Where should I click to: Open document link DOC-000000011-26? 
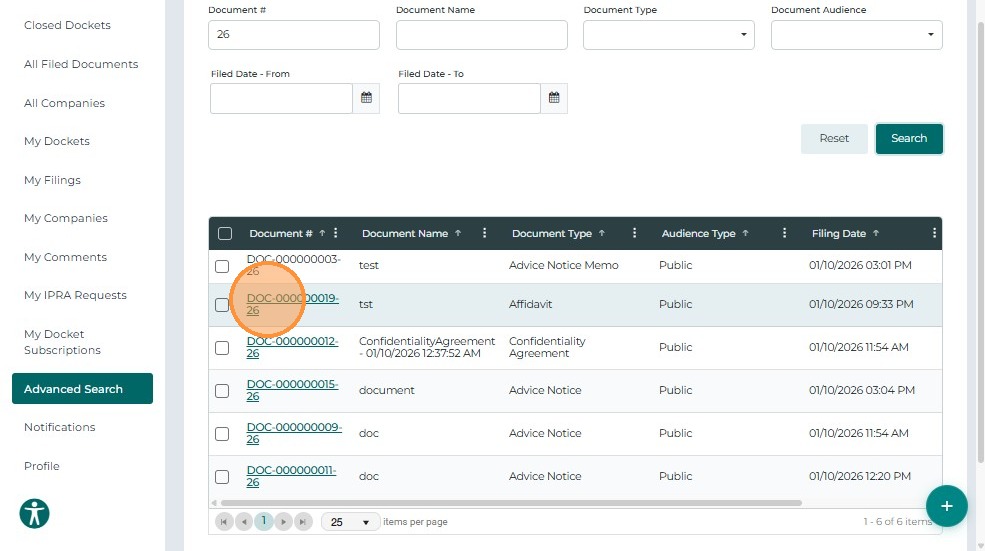click(291, 476)
